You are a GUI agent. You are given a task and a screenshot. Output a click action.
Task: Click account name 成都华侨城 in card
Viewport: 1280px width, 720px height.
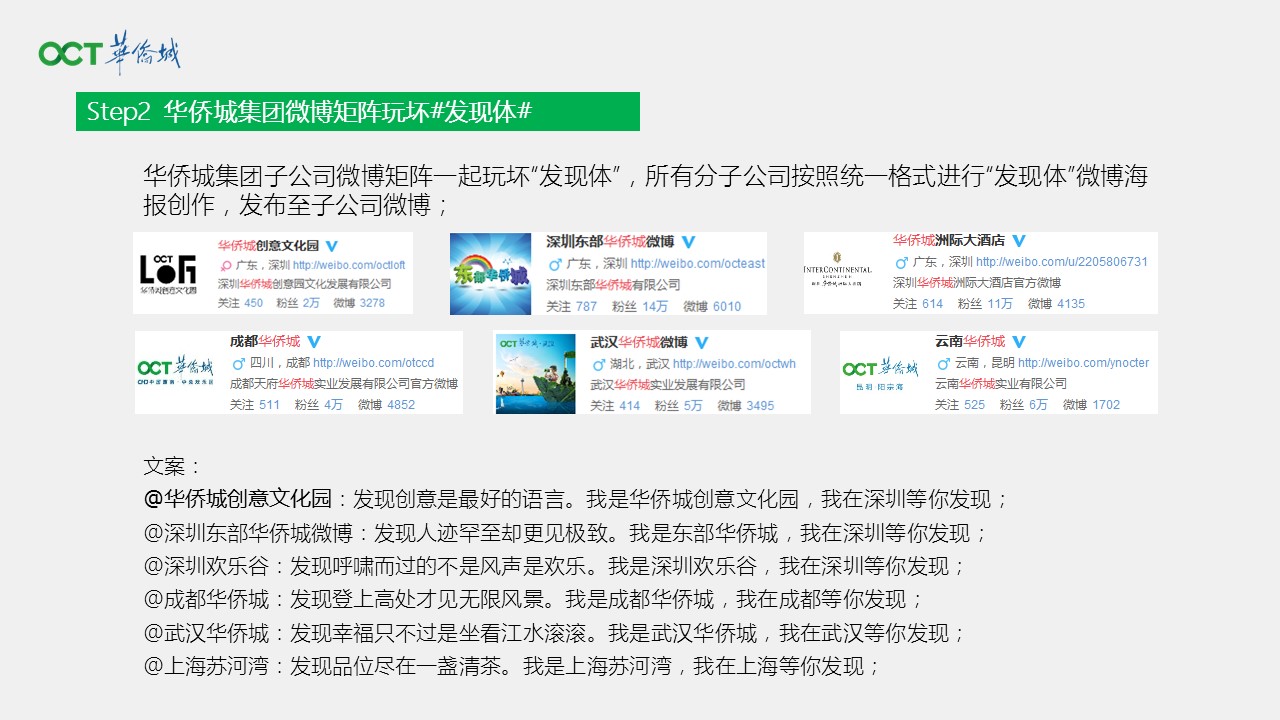(265, 342)
